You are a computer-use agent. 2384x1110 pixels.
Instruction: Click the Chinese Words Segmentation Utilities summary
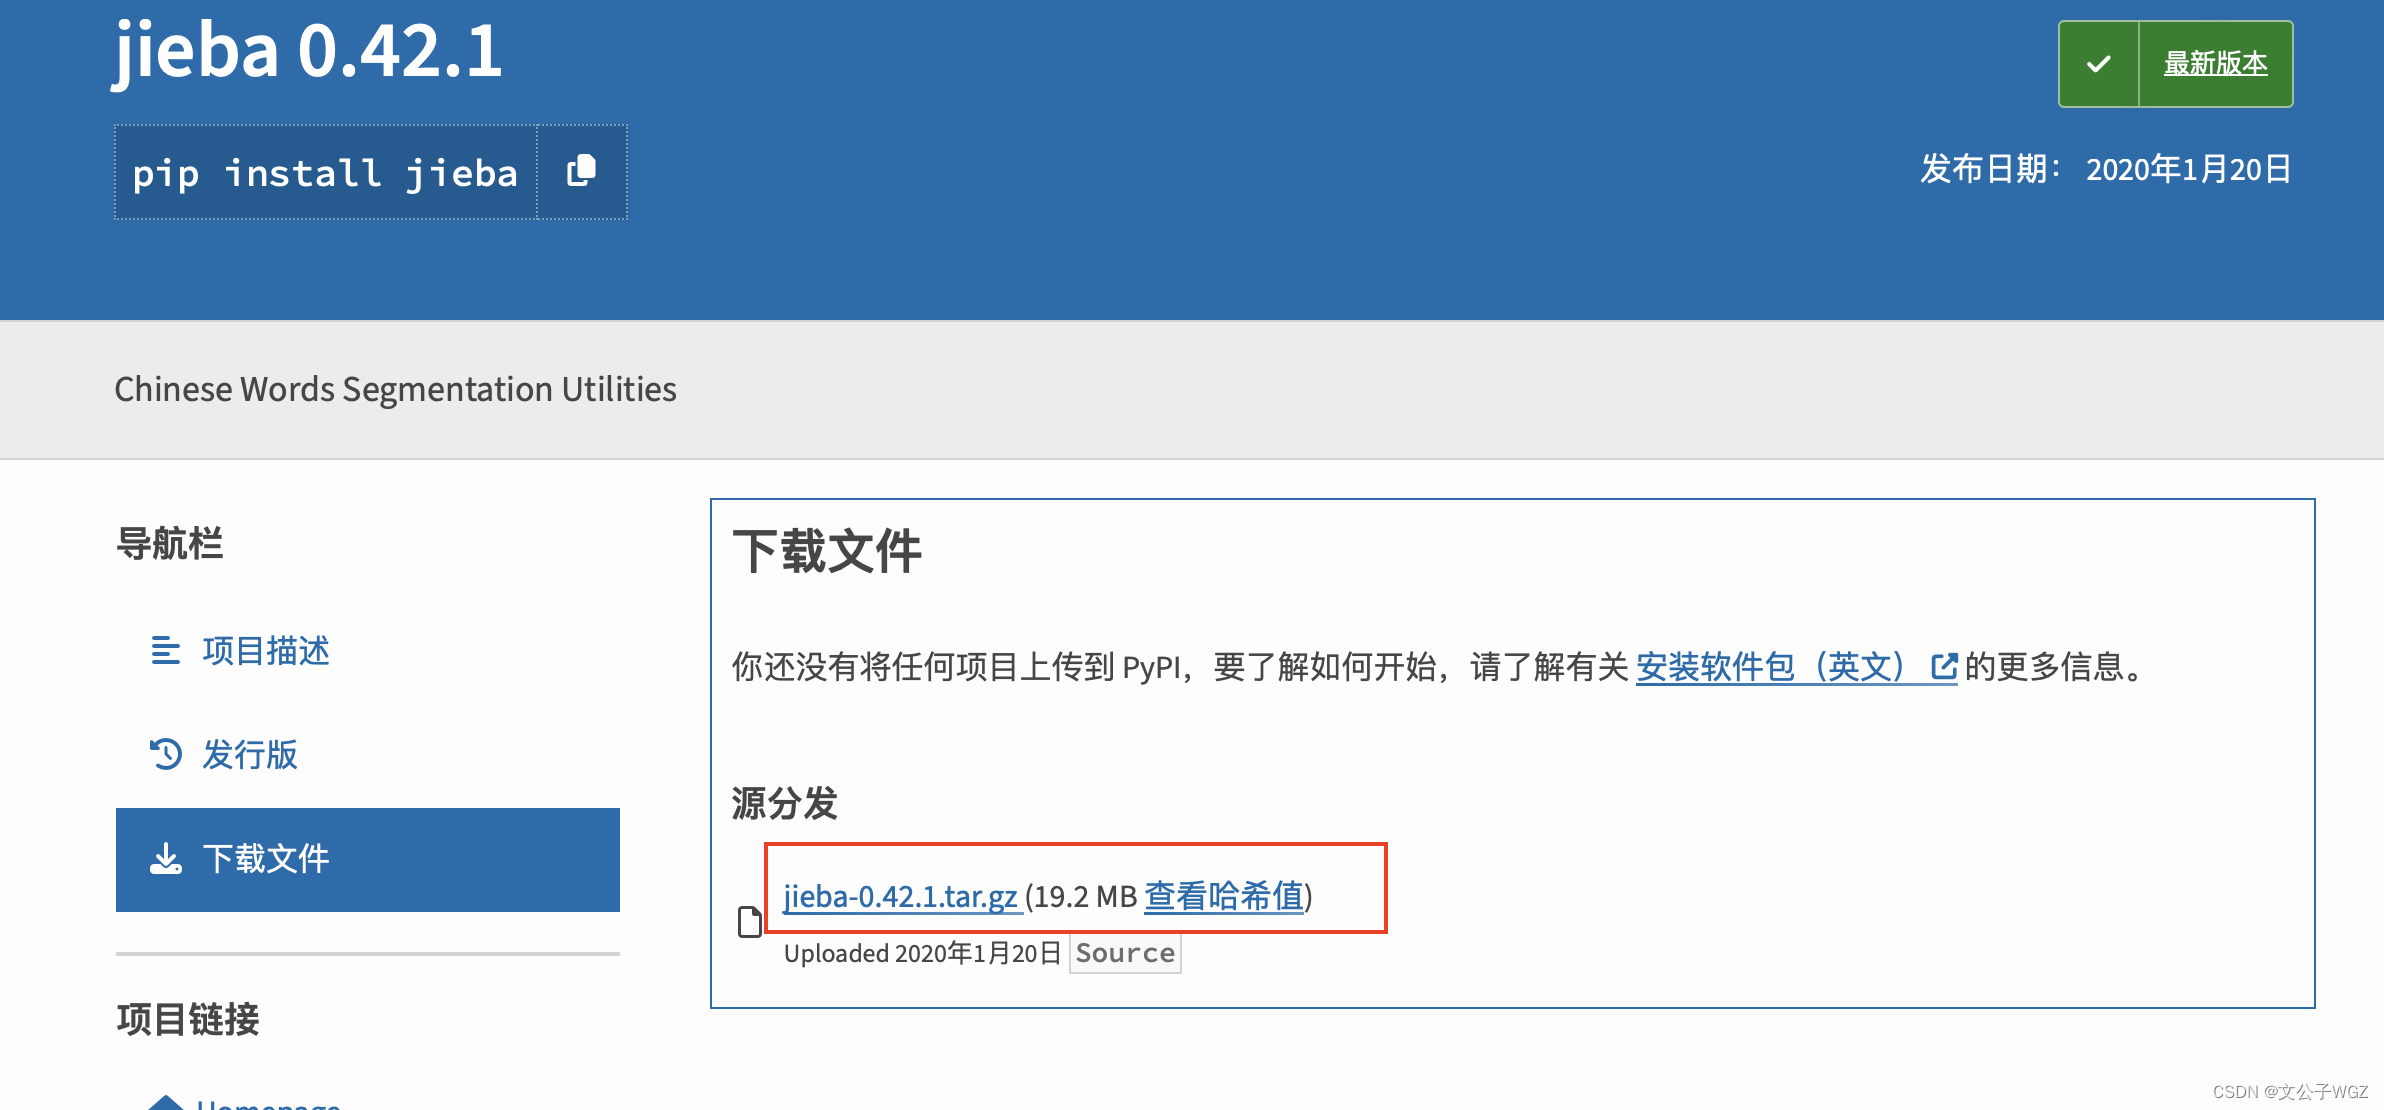pos(395,389)
